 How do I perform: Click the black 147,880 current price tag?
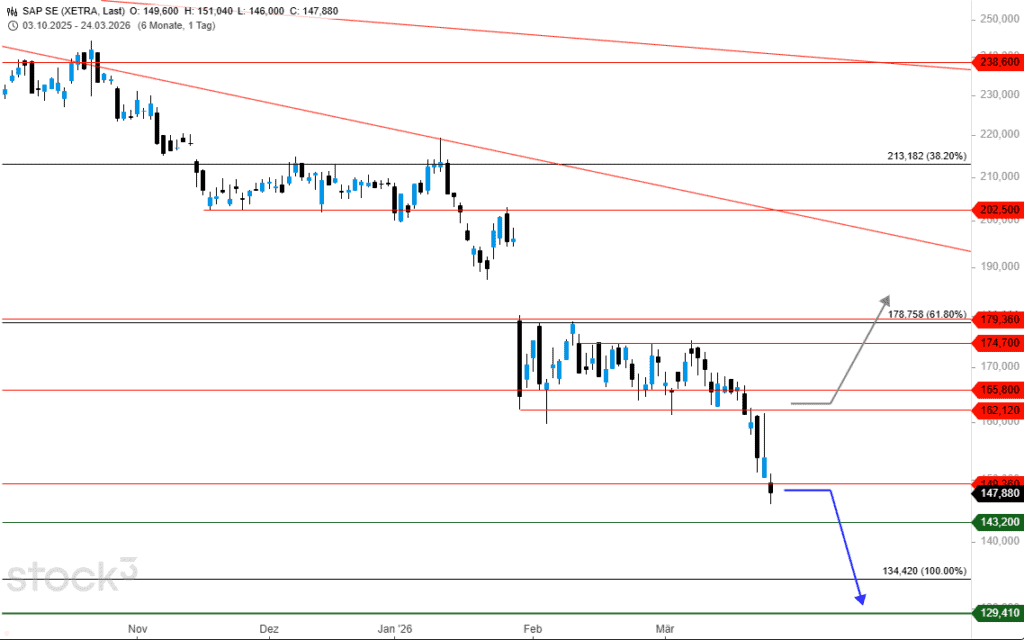point(996,492)
